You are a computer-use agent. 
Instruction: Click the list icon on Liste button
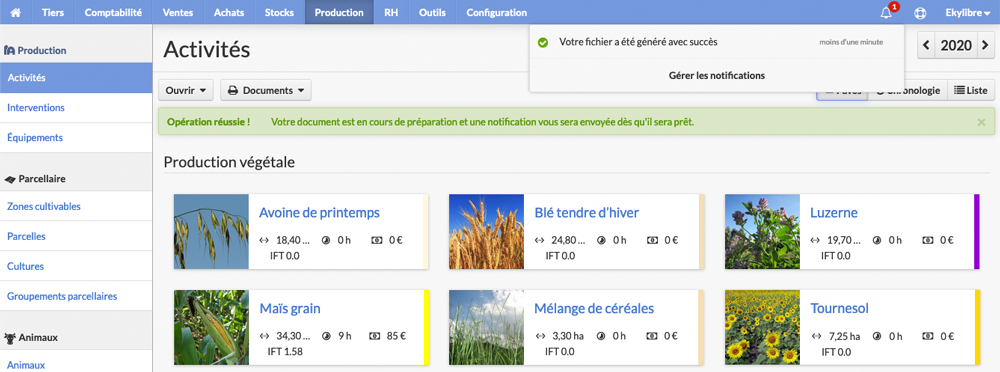pos(959,91)
